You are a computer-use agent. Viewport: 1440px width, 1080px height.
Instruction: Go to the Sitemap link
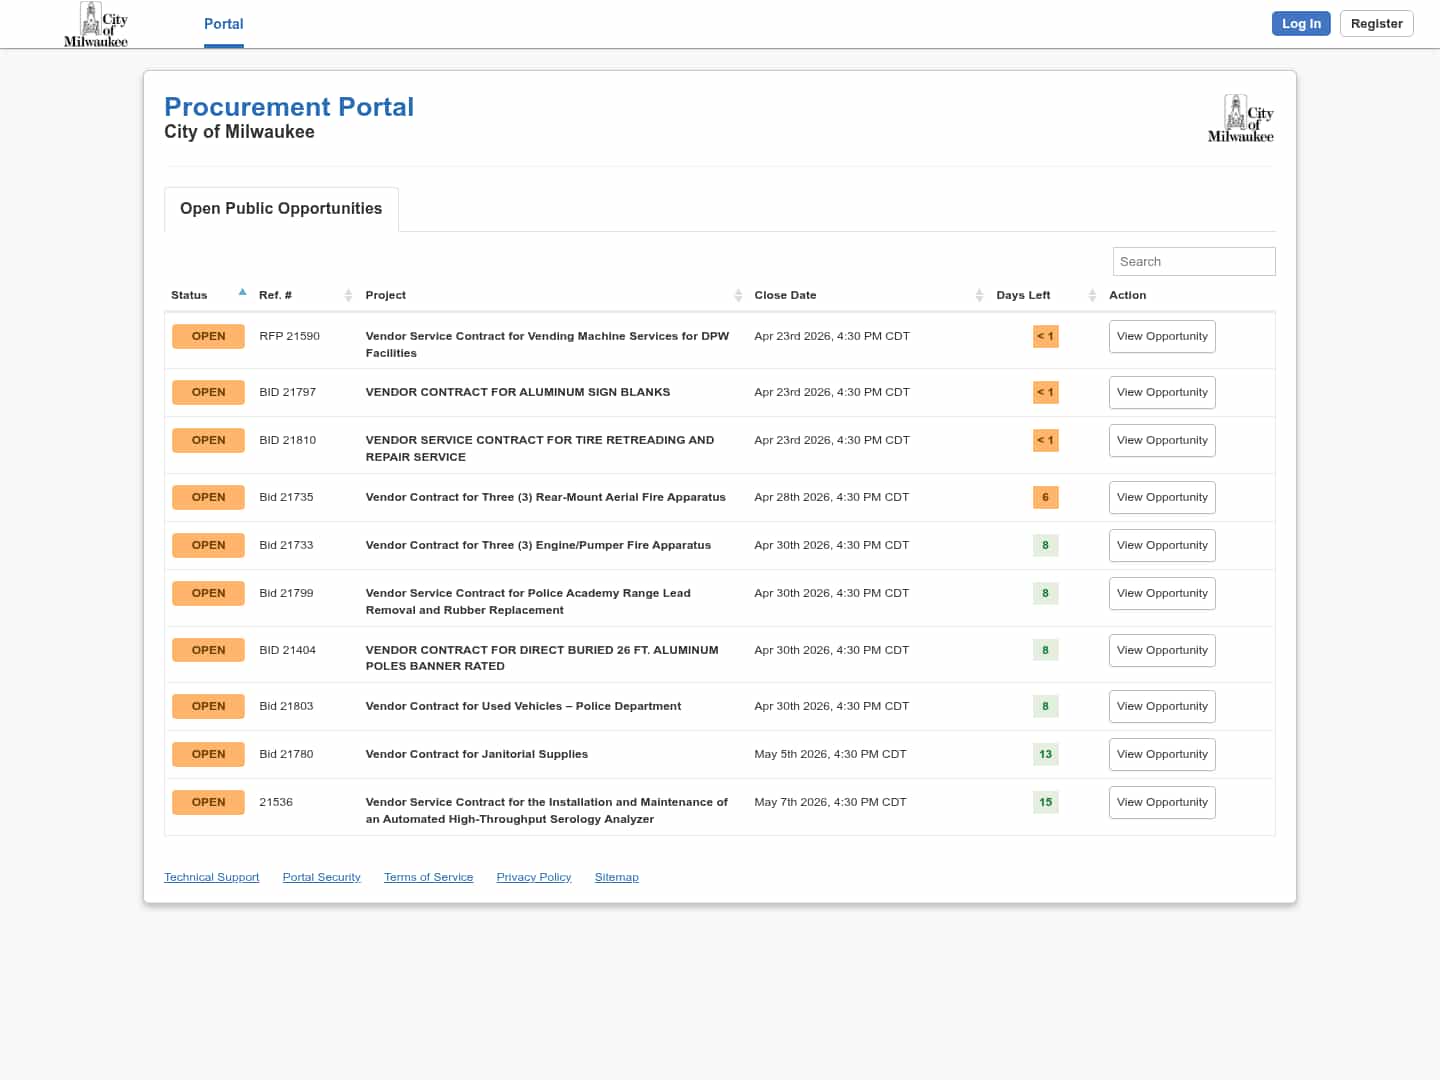616,878
